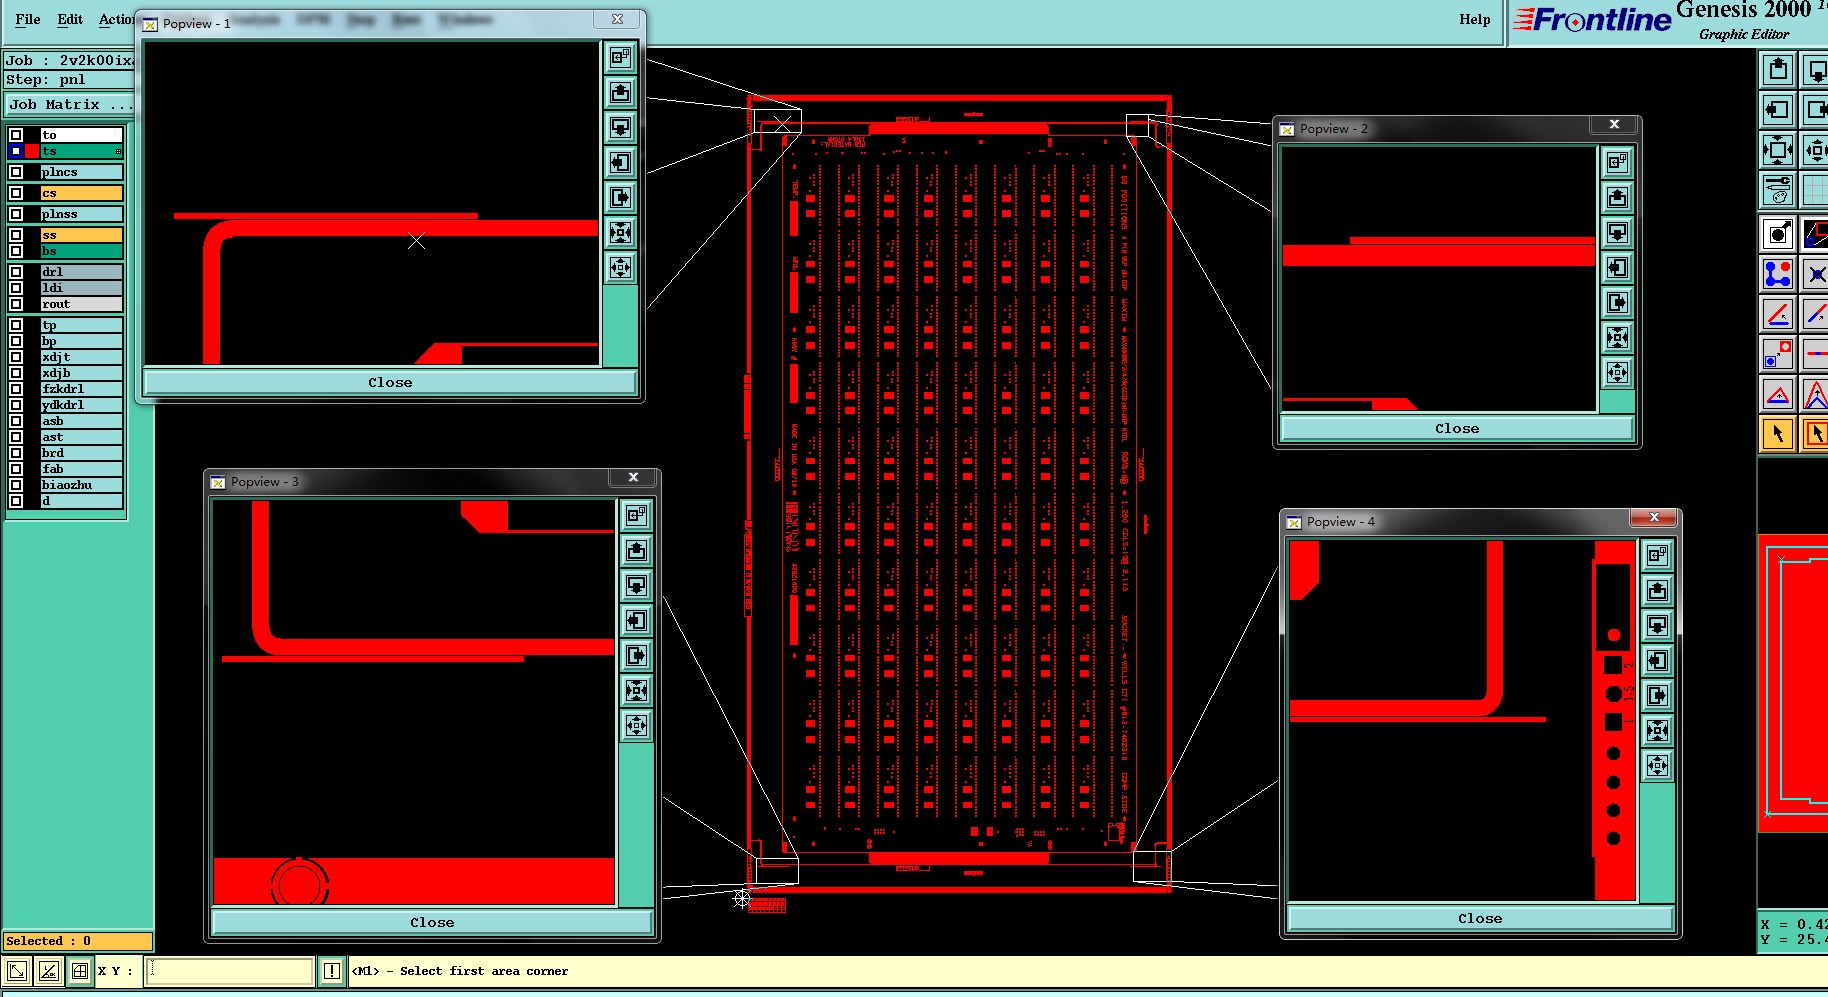1828x997 pixels.
Task: Pan right in Popview 2
Action: point(1617,303)
